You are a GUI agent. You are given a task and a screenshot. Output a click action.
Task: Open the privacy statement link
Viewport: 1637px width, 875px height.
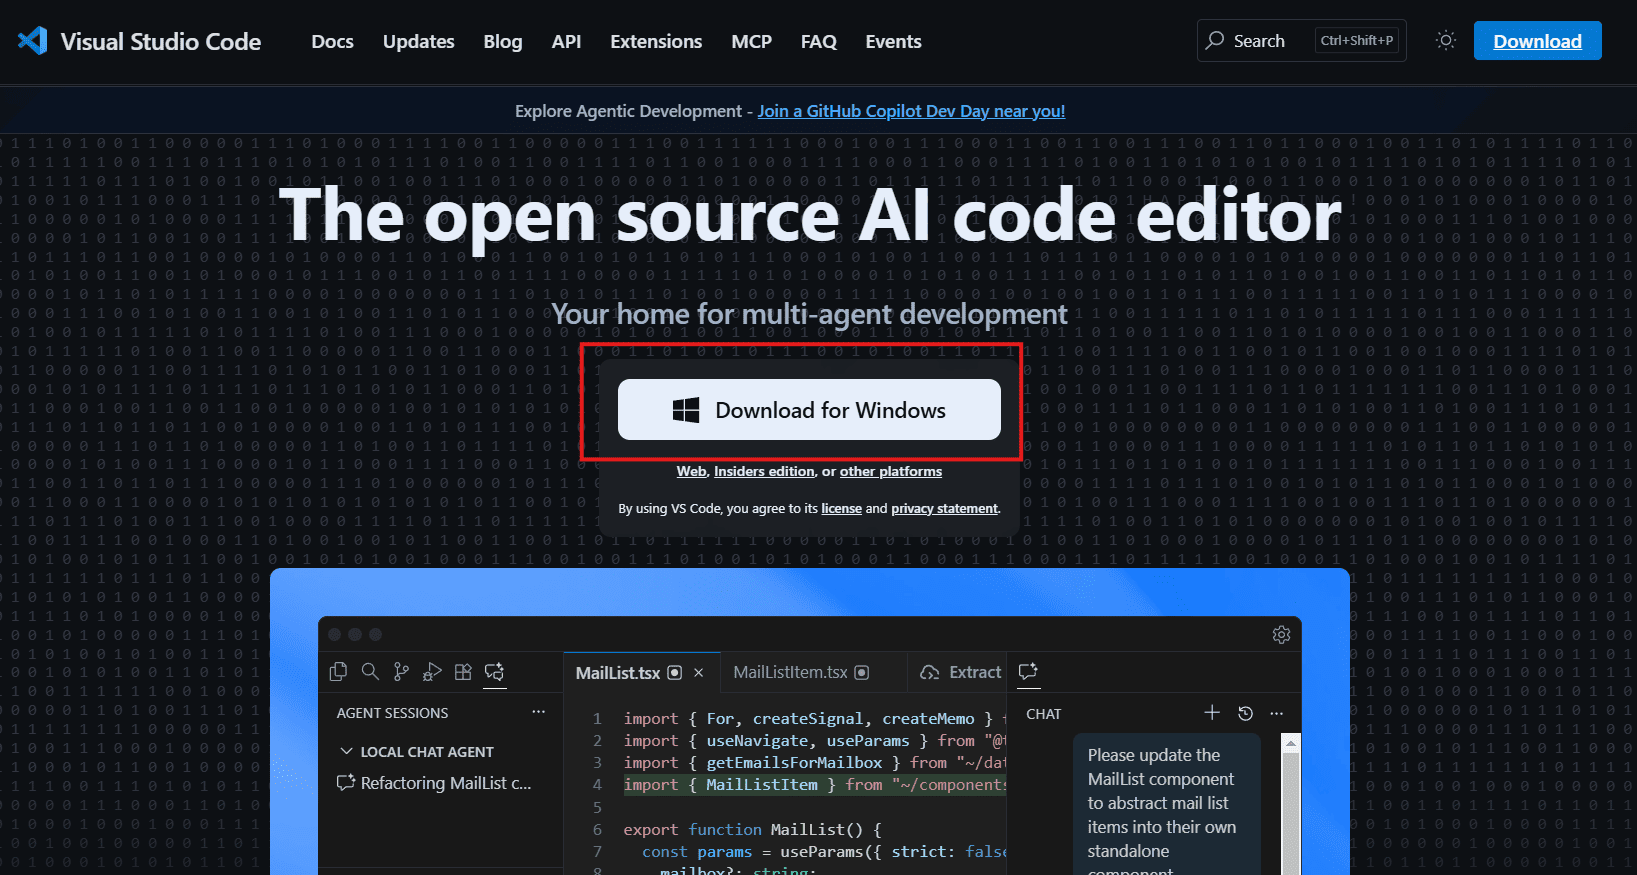[x=944, y=508]
